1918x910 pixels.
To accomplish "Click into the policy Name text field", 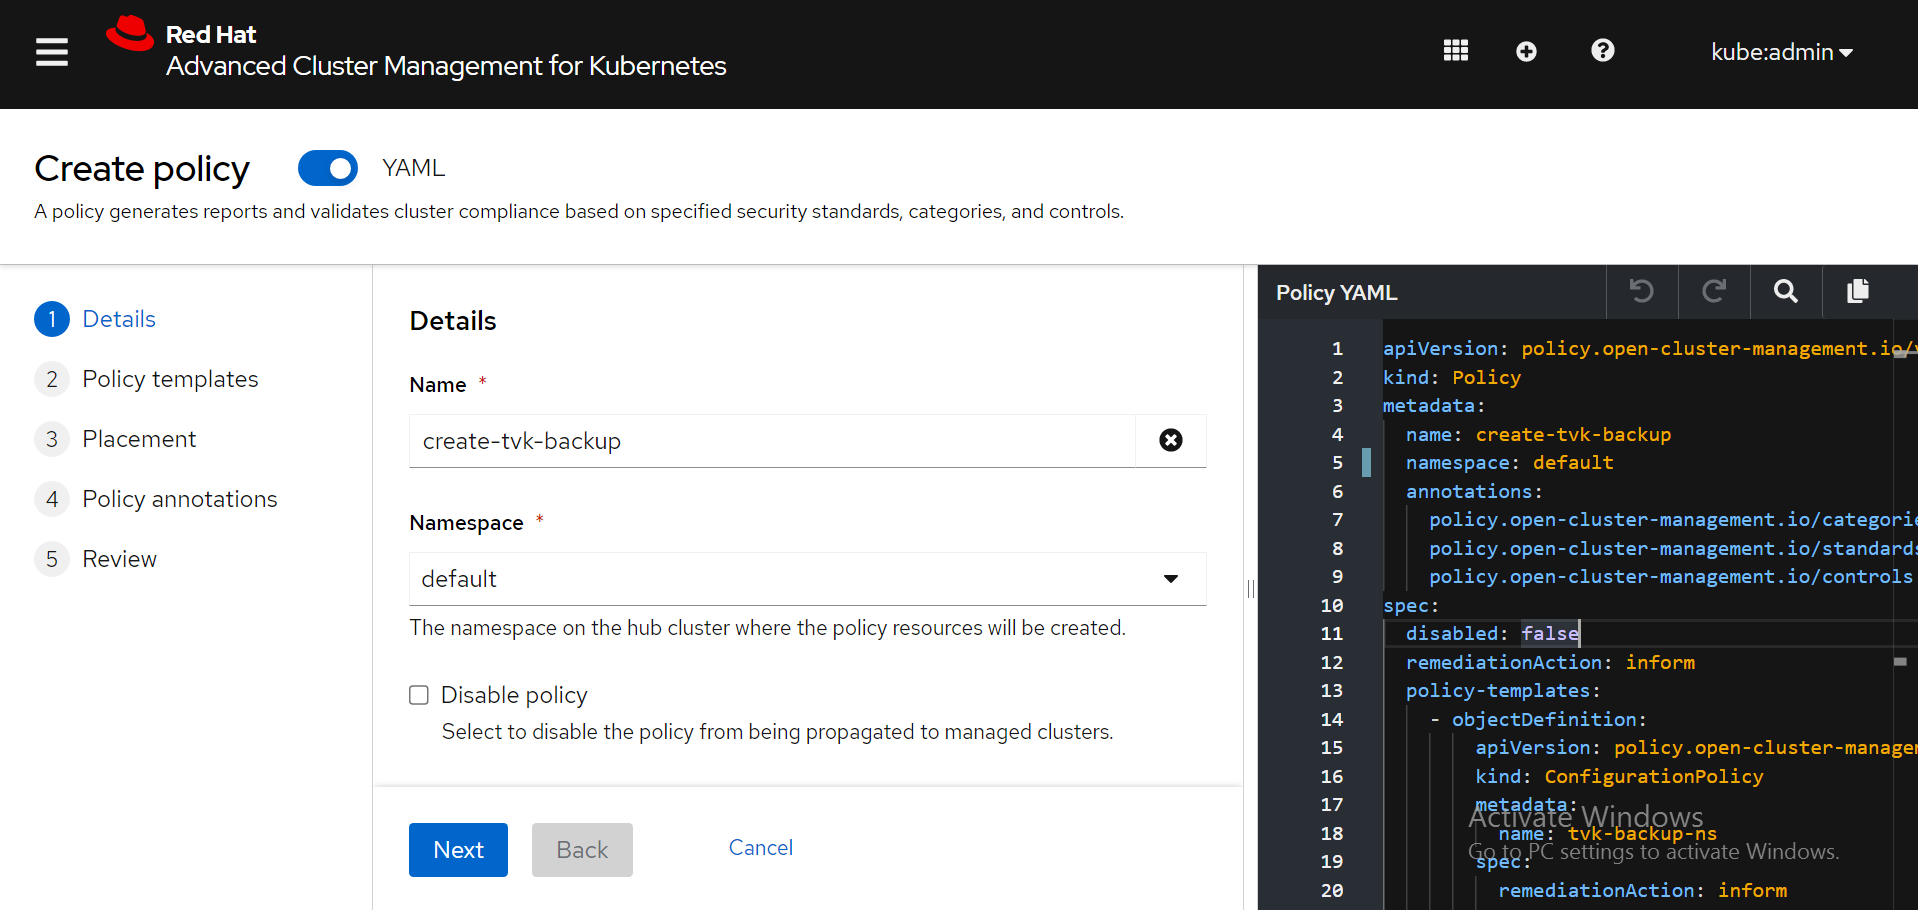I will [772, 441].
